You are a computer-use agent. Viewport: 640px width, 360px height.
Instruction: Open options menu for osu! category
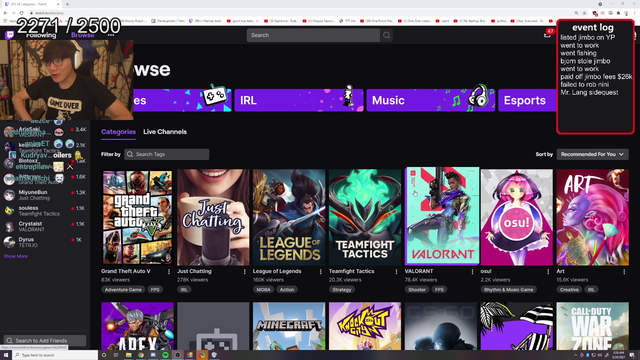click(548, 271)
